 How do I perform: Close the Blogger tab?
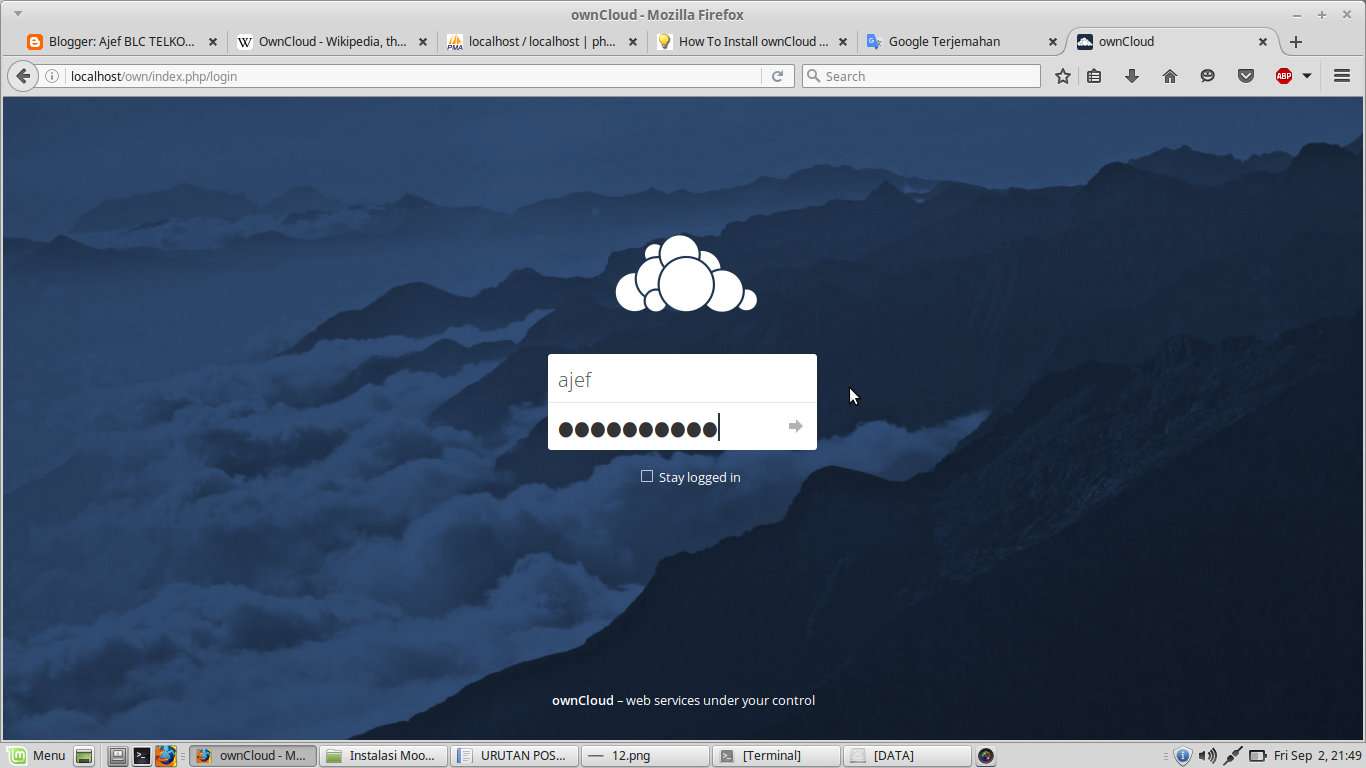(x=213, y=42)
